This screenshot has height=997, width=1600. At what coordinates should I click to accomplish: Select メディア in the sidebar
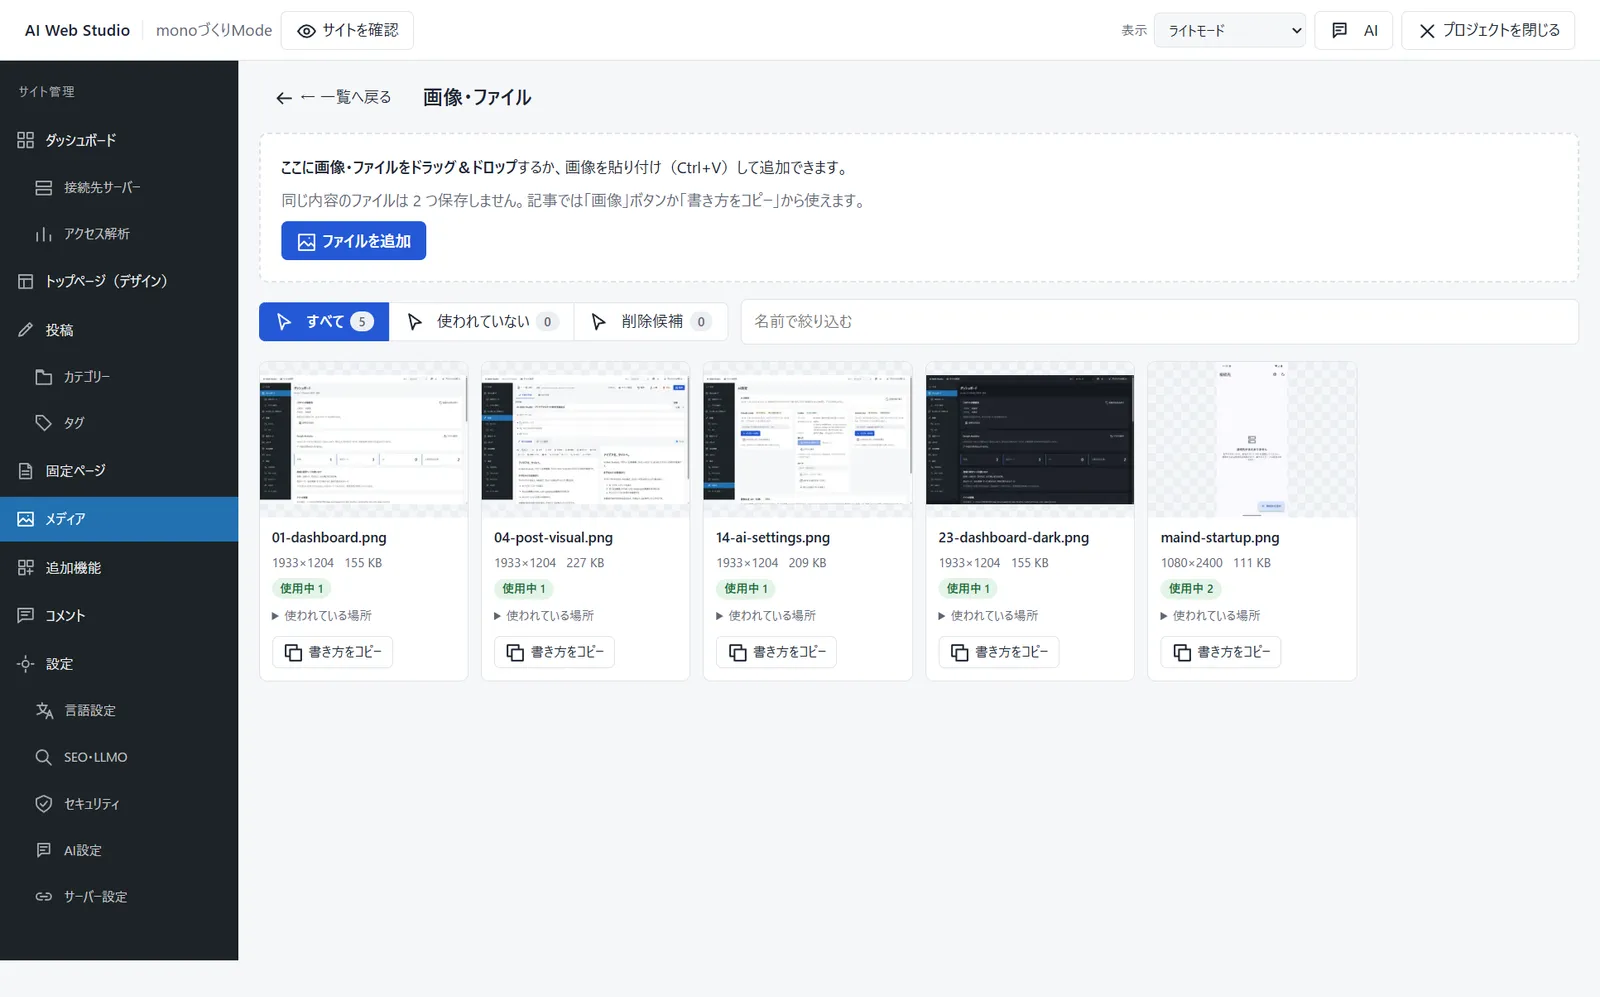point(119,519)
